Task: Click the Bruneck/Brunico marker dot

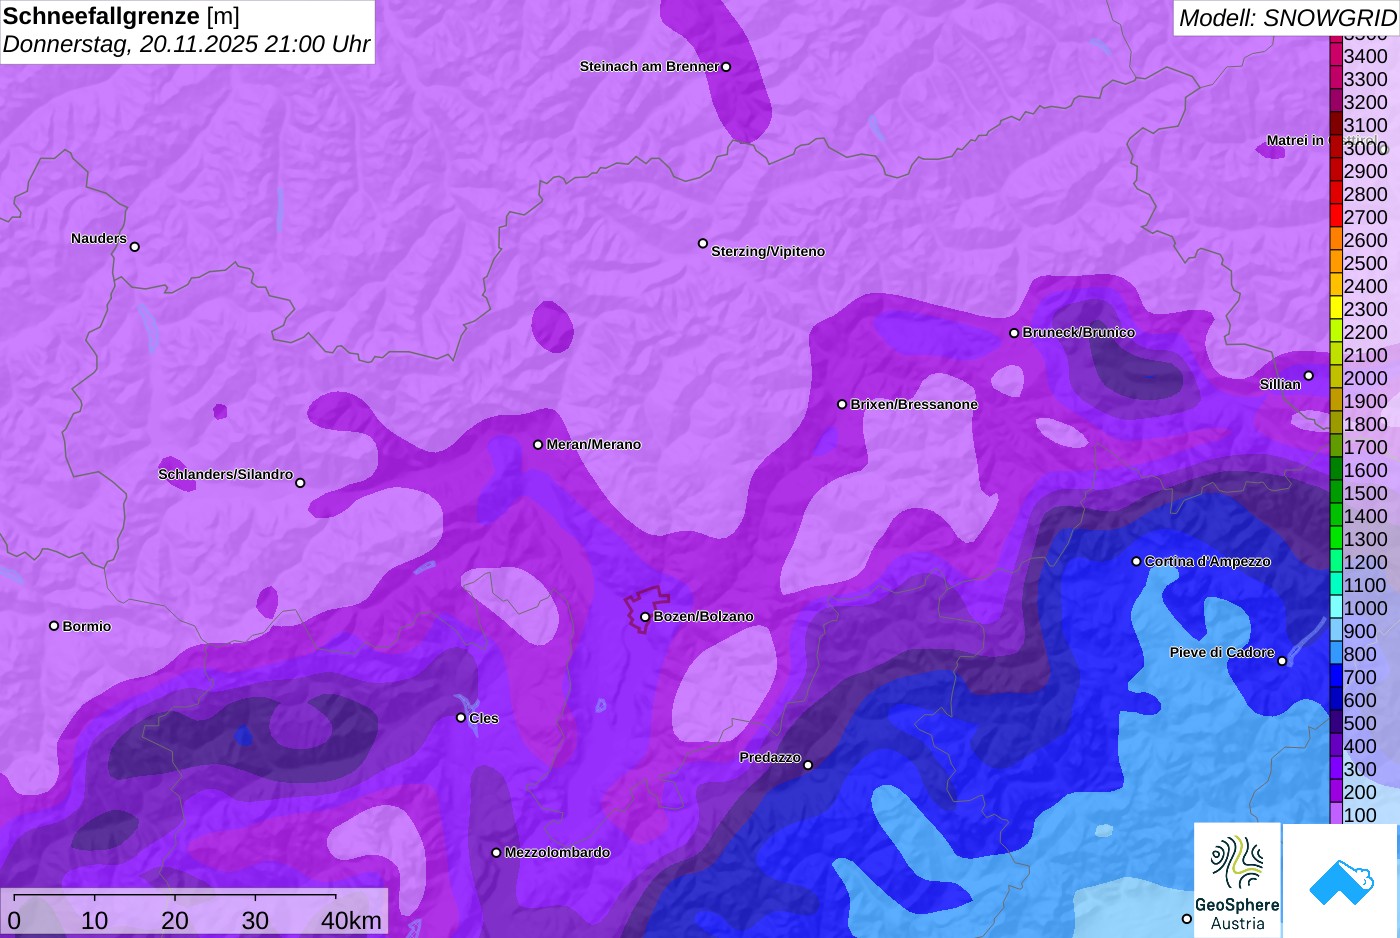Action: coord(1014,333)
